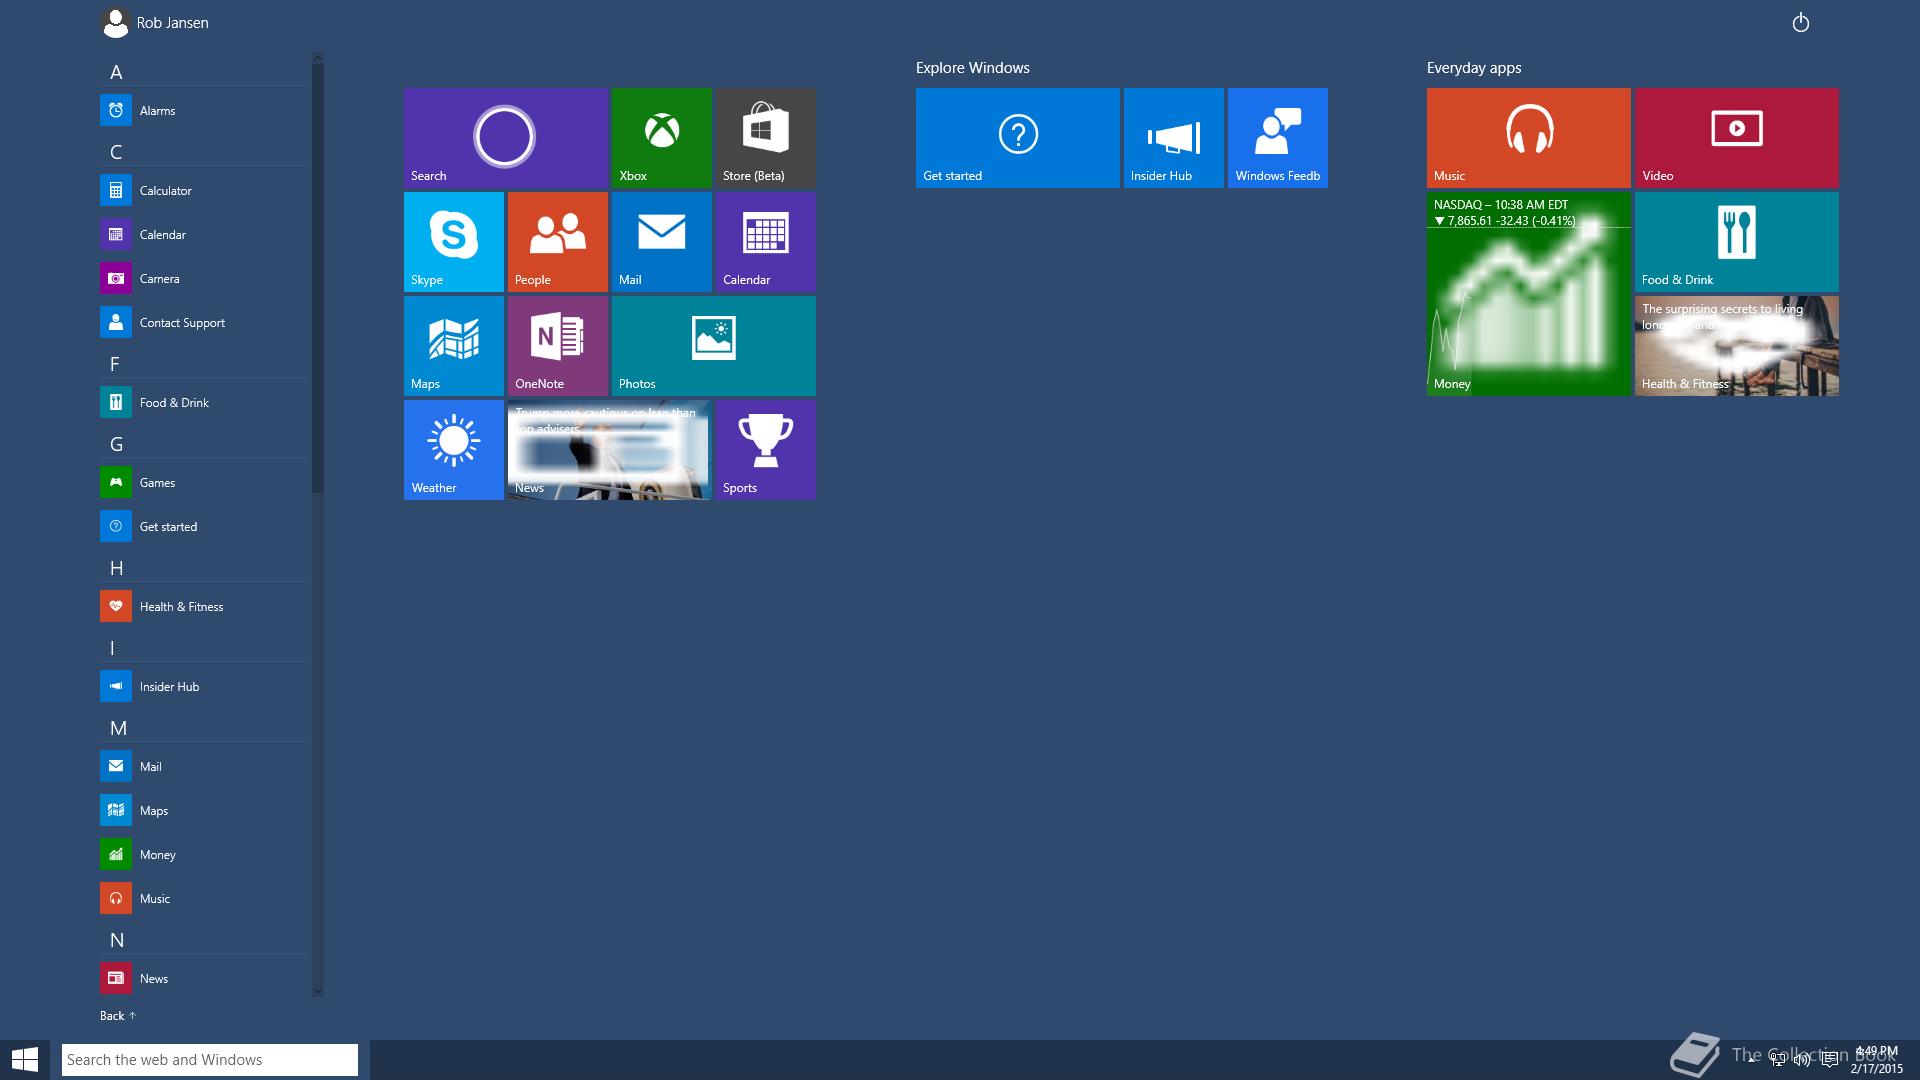This screenshot has height=1080, width=1920.
Task: Open News in the app list
Action: [204, 978]
